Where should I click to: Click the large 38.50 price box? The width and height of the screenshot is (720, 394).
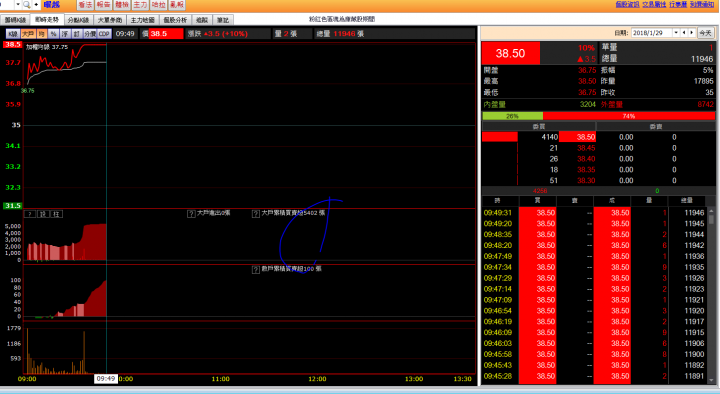tap(511, 53)
